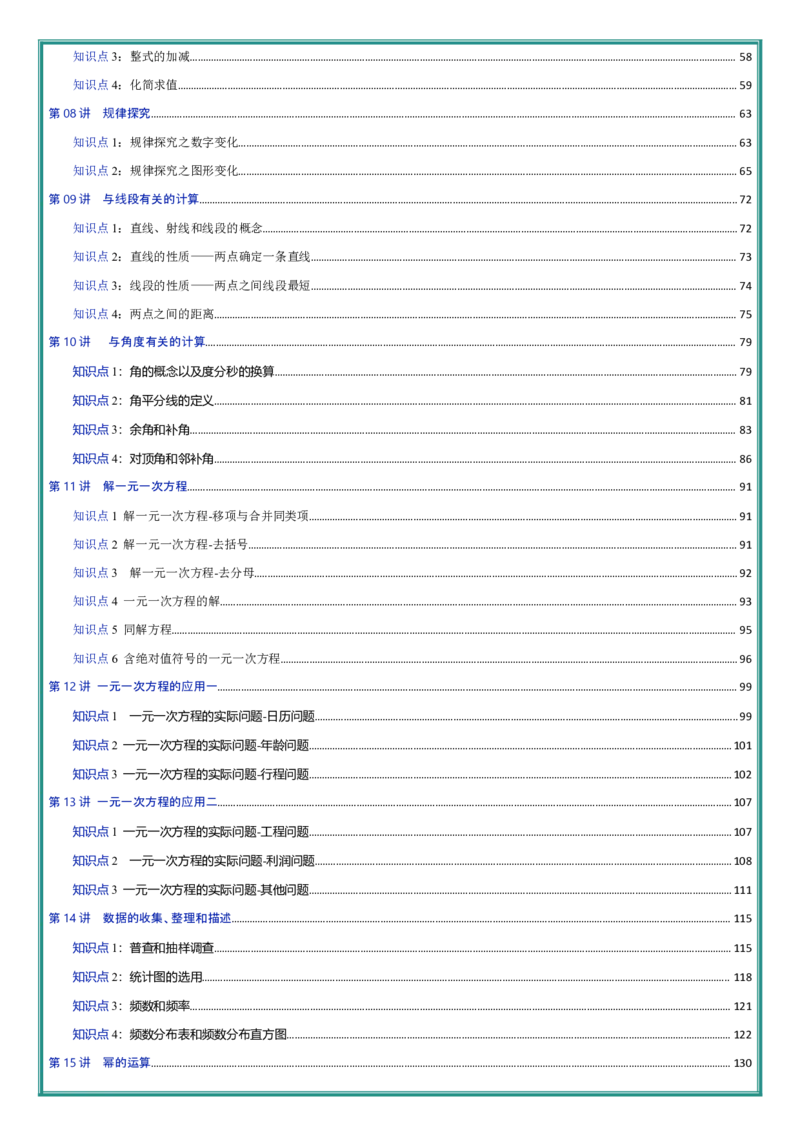
Task: Select the entry "同解方程"
Action: pos(412,630)
